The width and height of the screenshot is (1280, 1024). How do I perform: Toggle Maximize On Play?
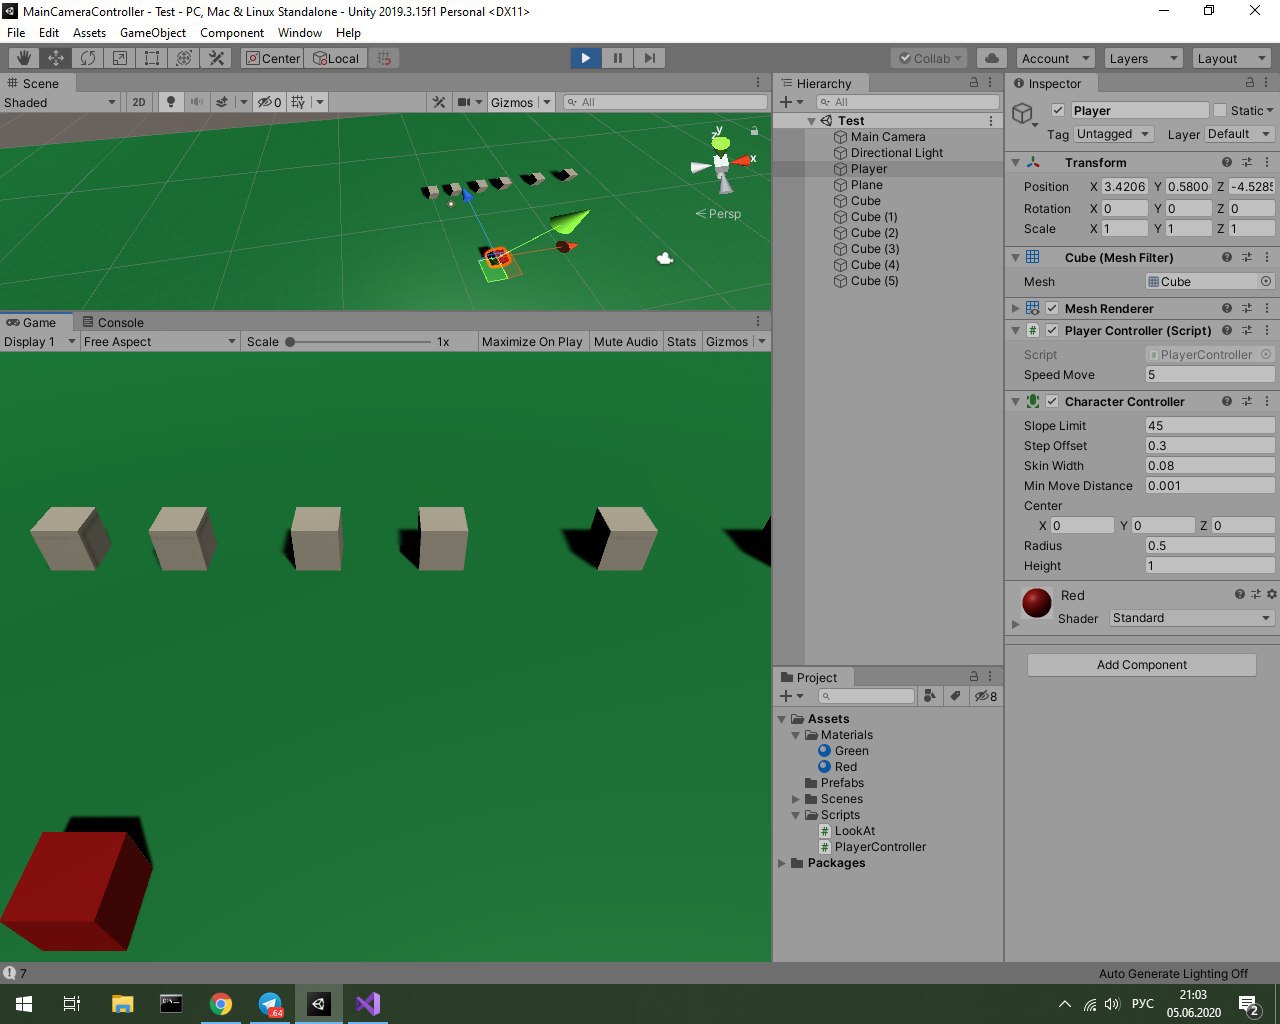pos(532,341)
